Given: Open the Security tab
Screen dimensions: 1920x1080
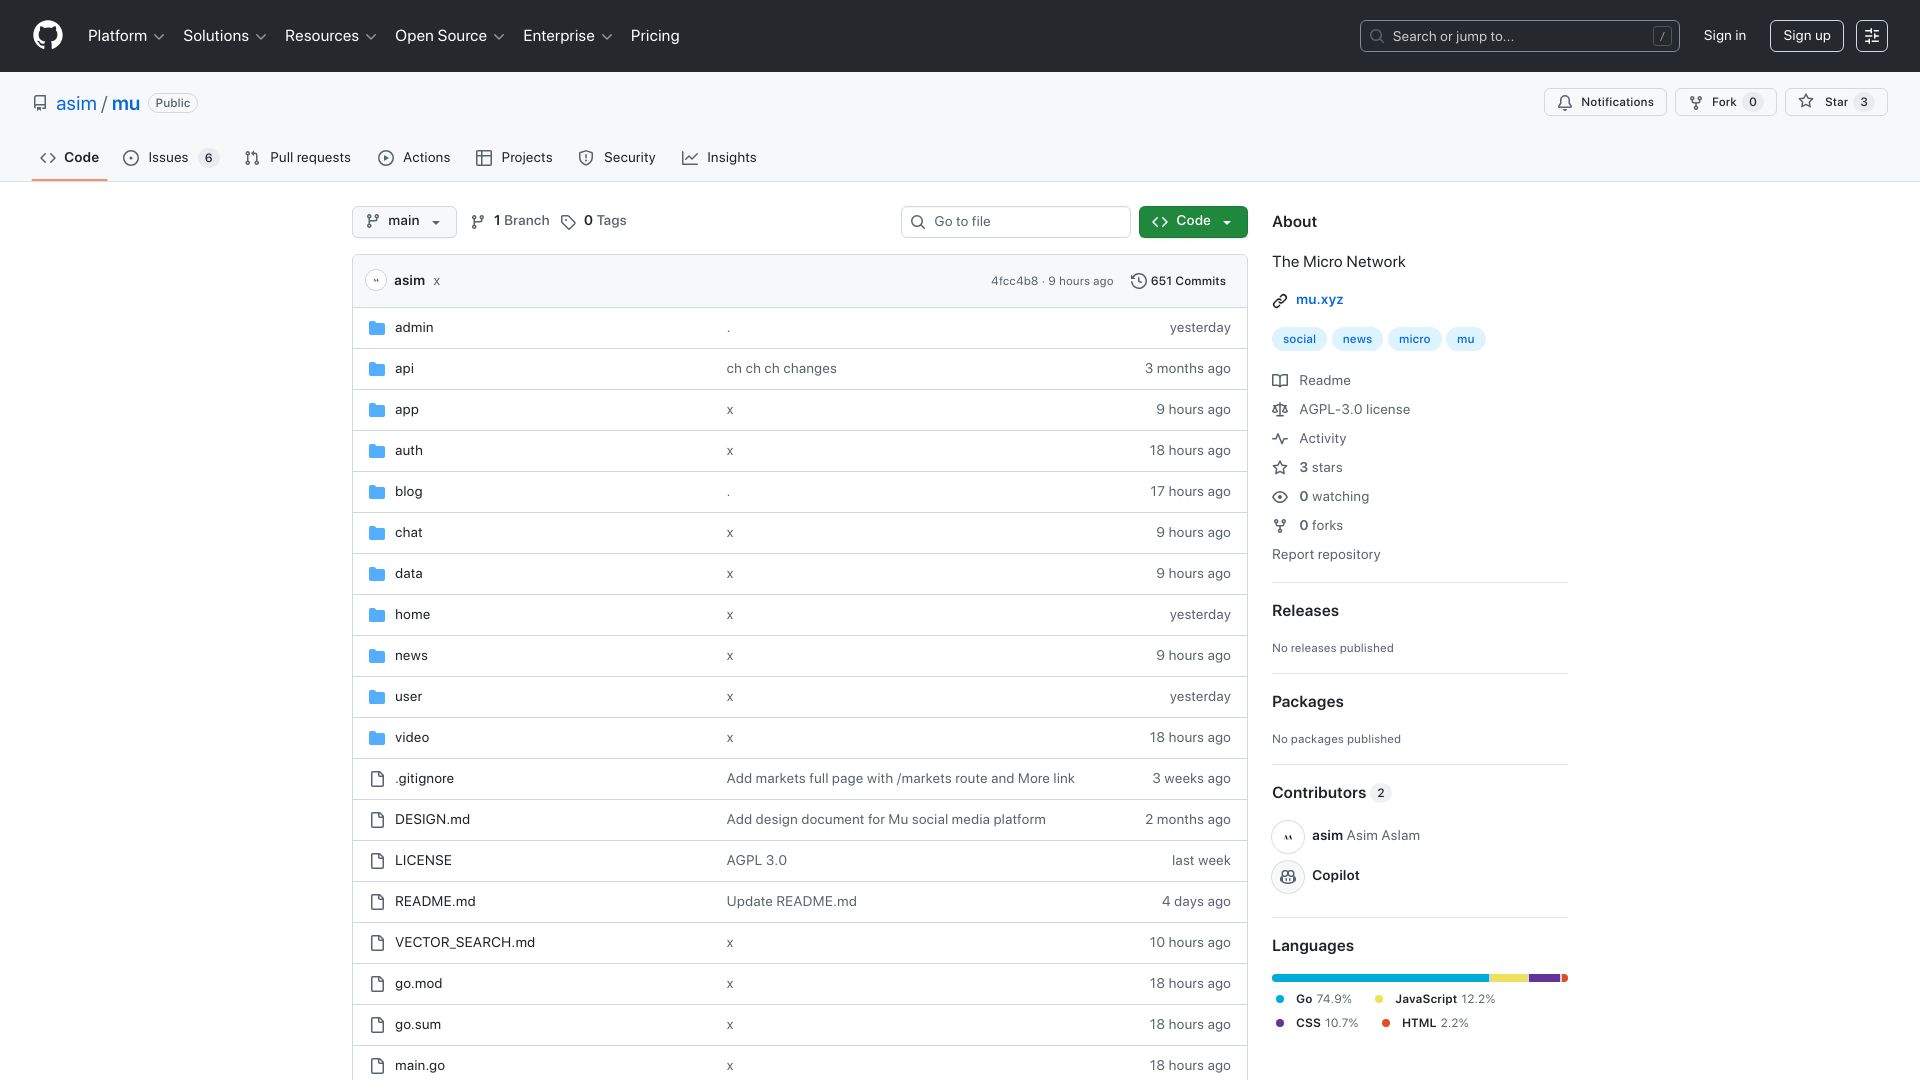Looking at the screenshot, I should click(617, 158).
